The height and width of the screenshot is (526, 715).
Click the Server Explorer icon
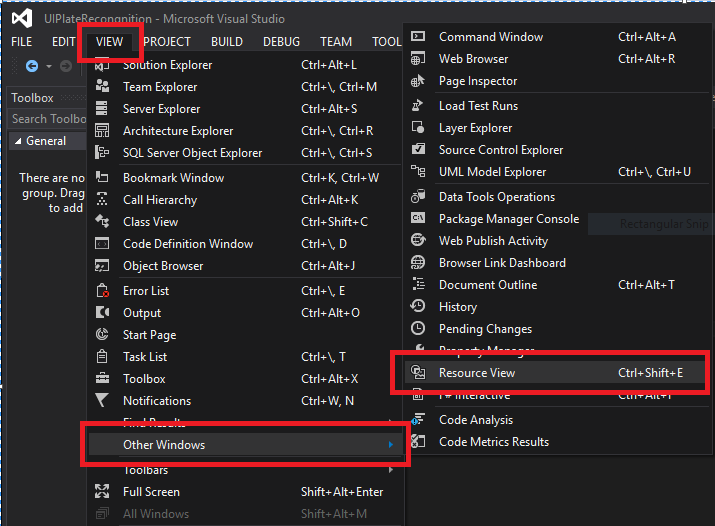point(101,108)
